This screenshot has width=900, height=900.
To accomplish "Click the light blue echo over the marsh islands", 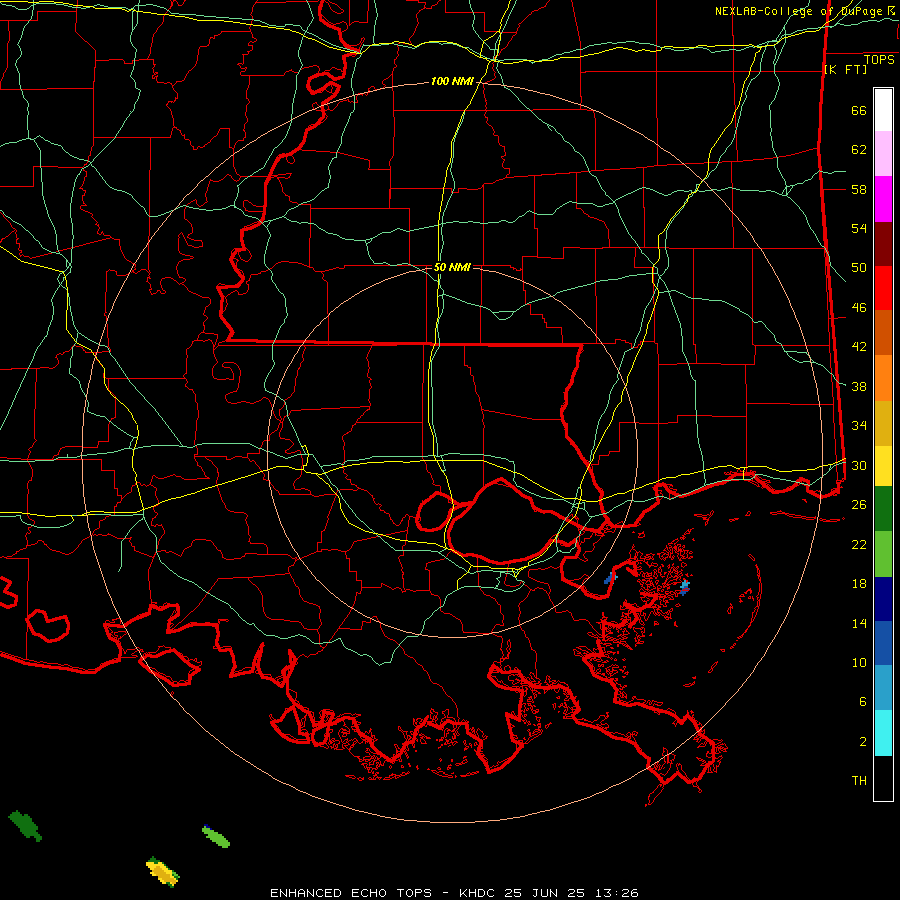I will [684, 587].
